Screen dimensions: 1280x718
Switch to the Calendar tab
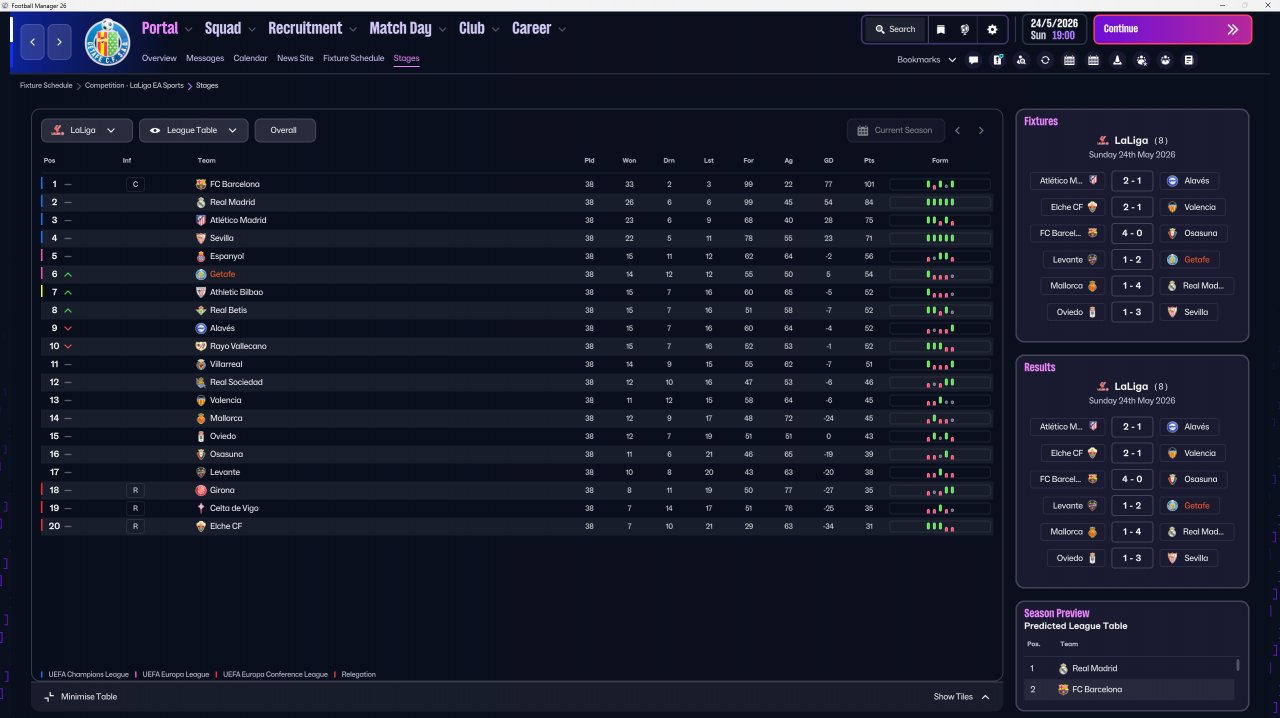pos(250,58)
